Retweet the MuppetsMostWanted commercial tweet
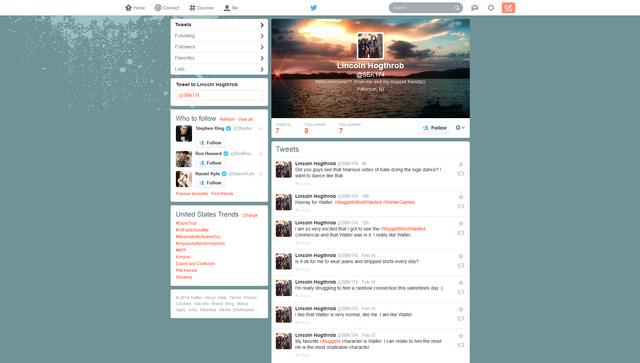Image resolution: width=640 pixels, height=363 pixels. [461, 233]
